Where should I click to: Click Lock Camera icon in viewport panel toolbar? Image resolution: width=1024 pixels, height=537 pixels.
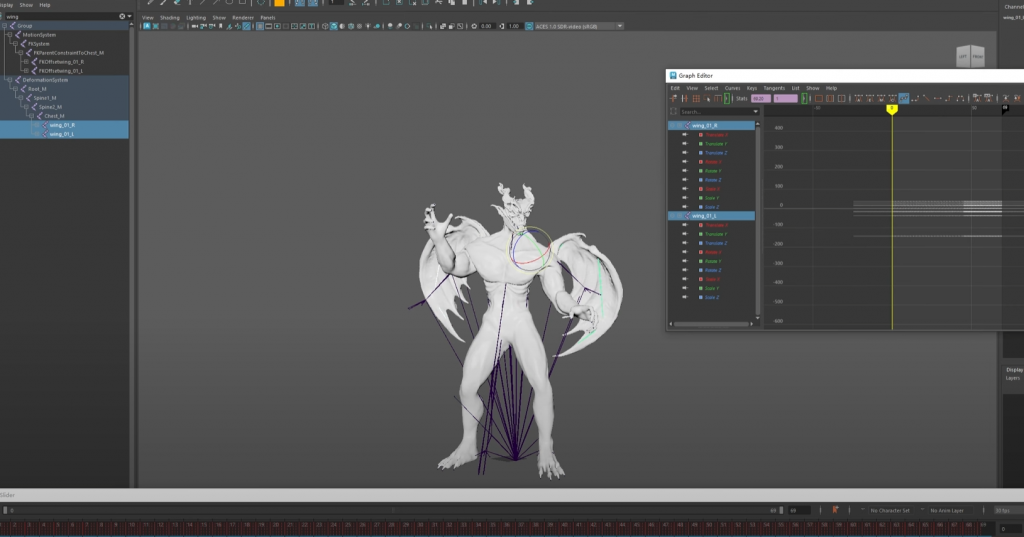(x=204, y=26)
